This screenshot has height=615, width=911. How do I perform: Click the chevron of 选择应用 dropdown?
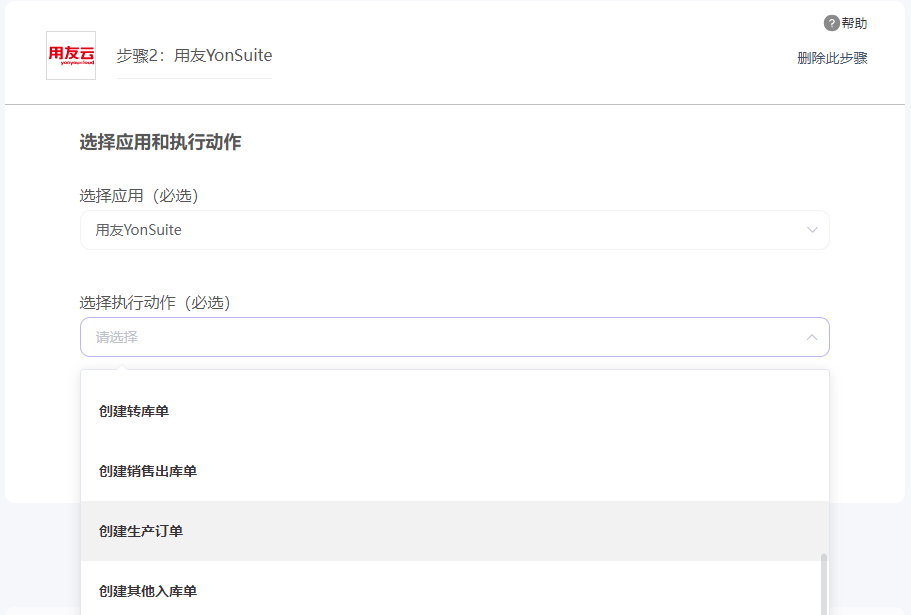click(812, 230)
